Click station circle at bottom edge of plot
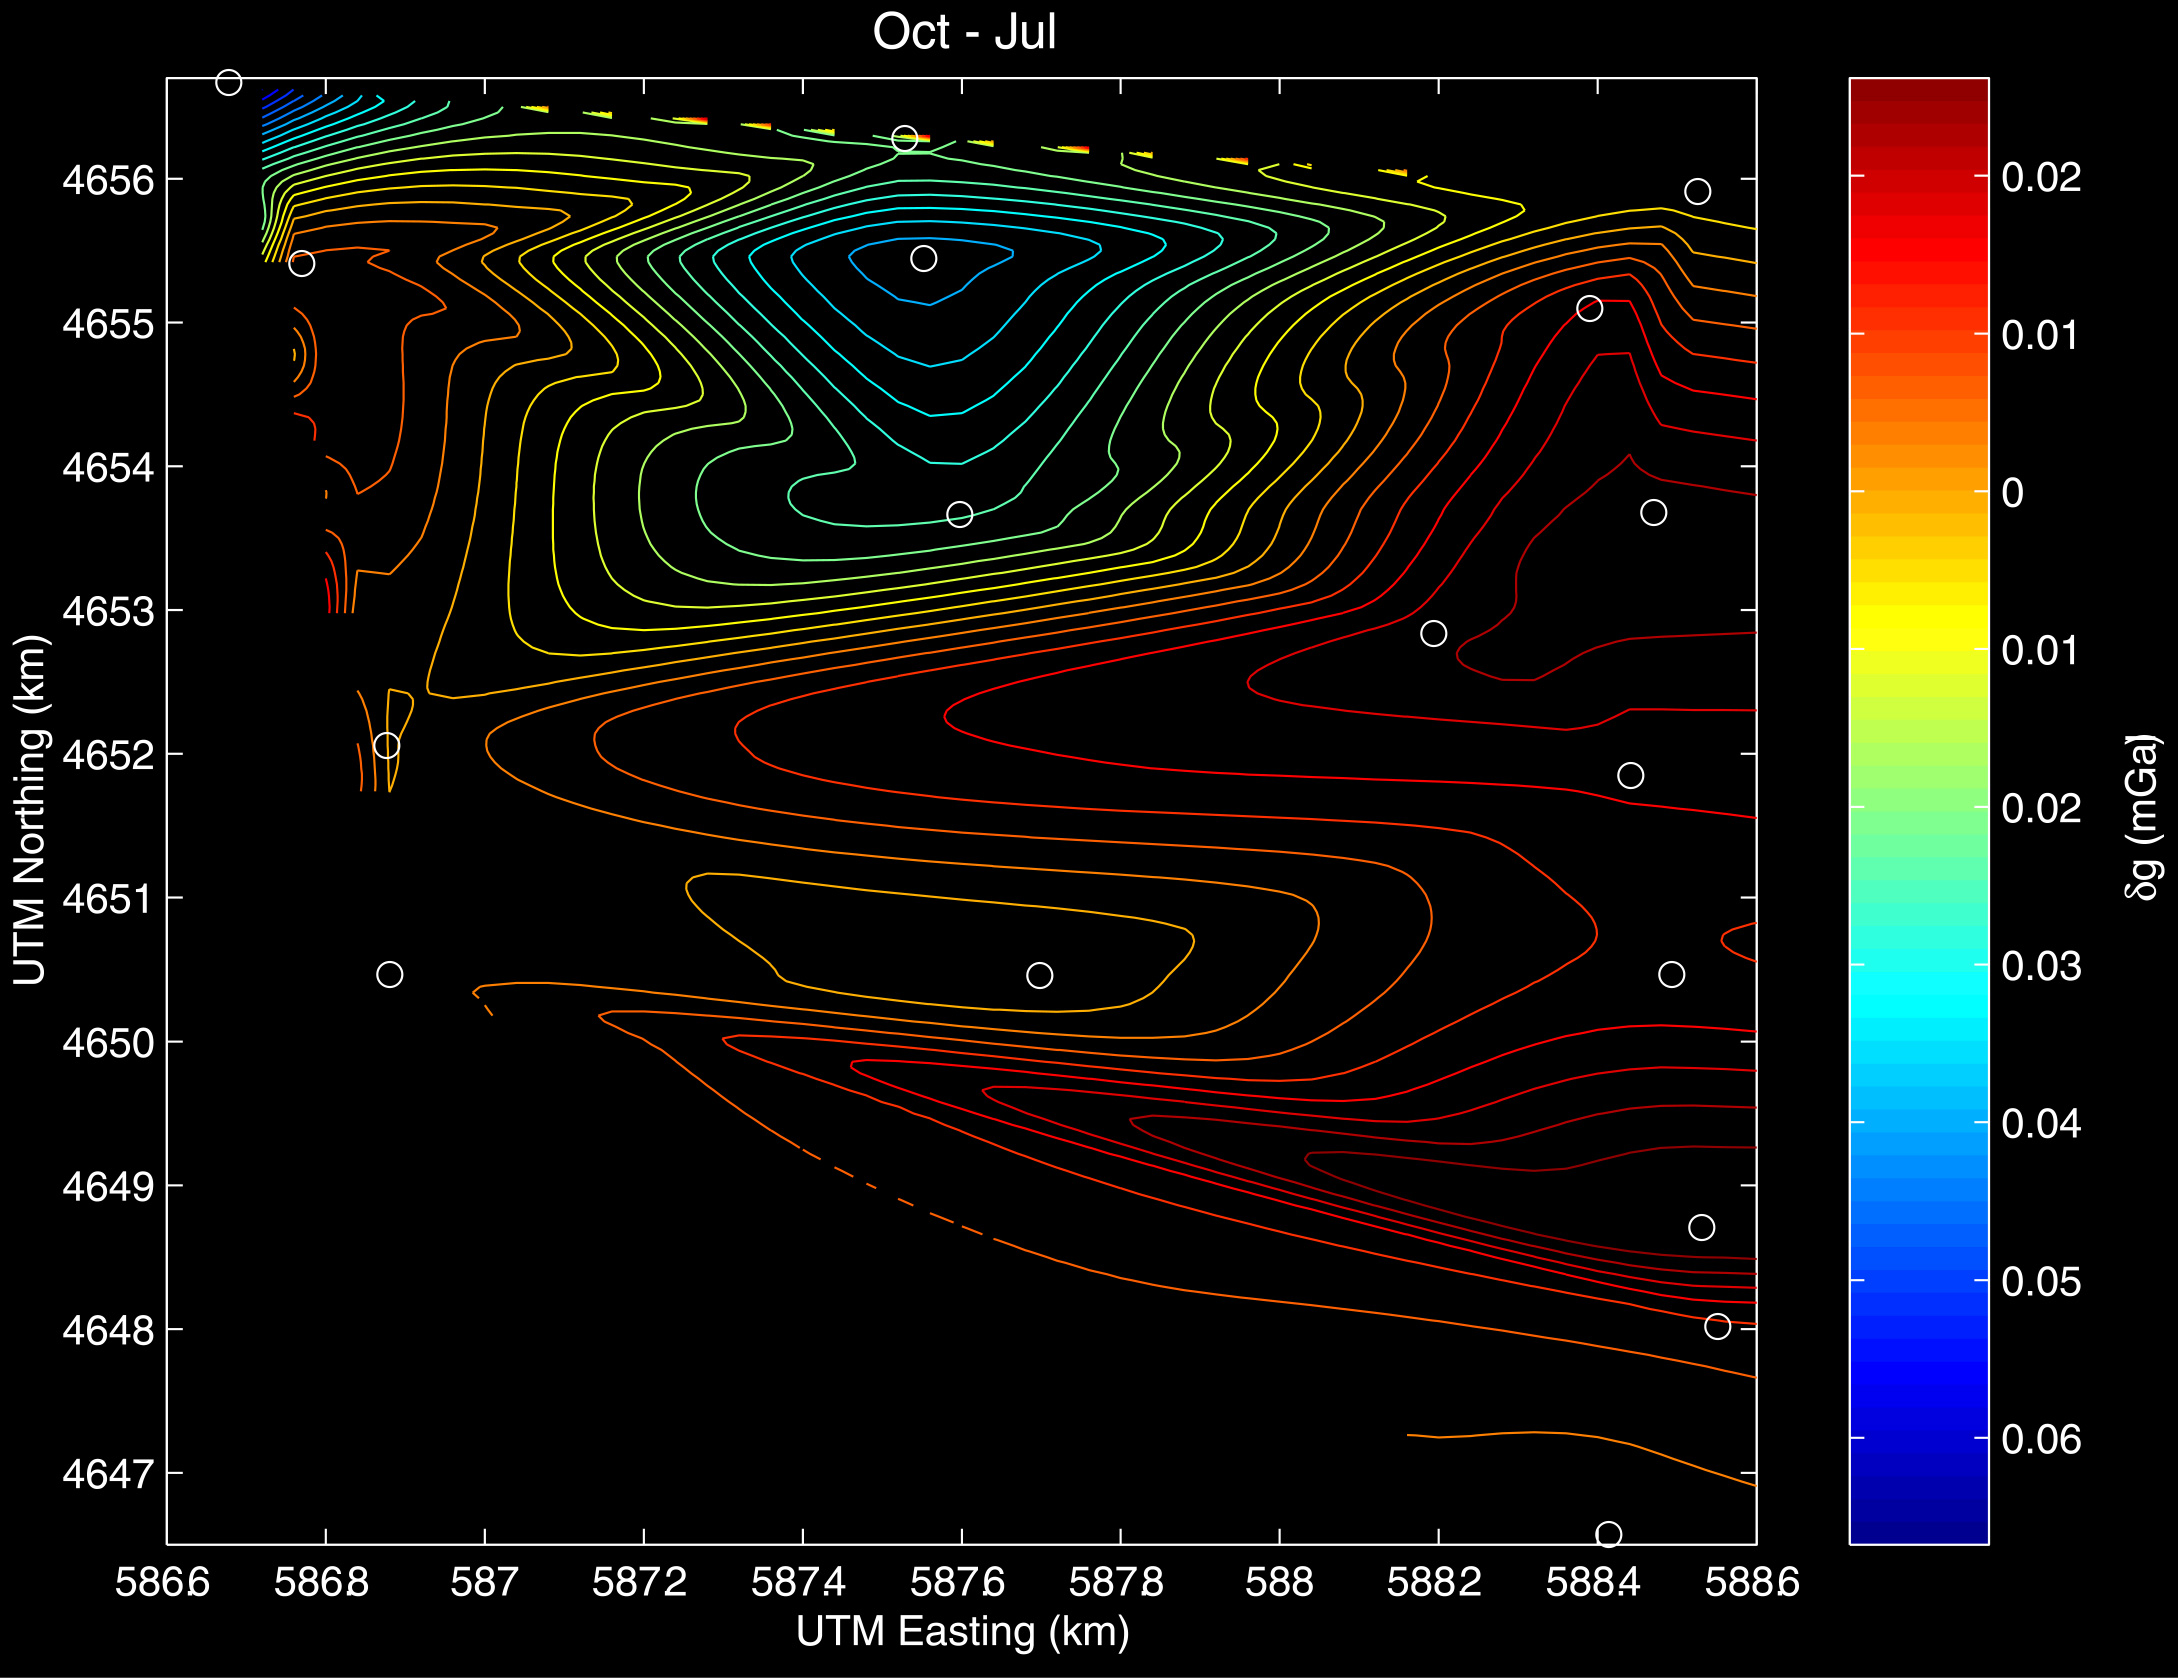Viewport: 2180px width, 1680px height. point(1608,1534)
